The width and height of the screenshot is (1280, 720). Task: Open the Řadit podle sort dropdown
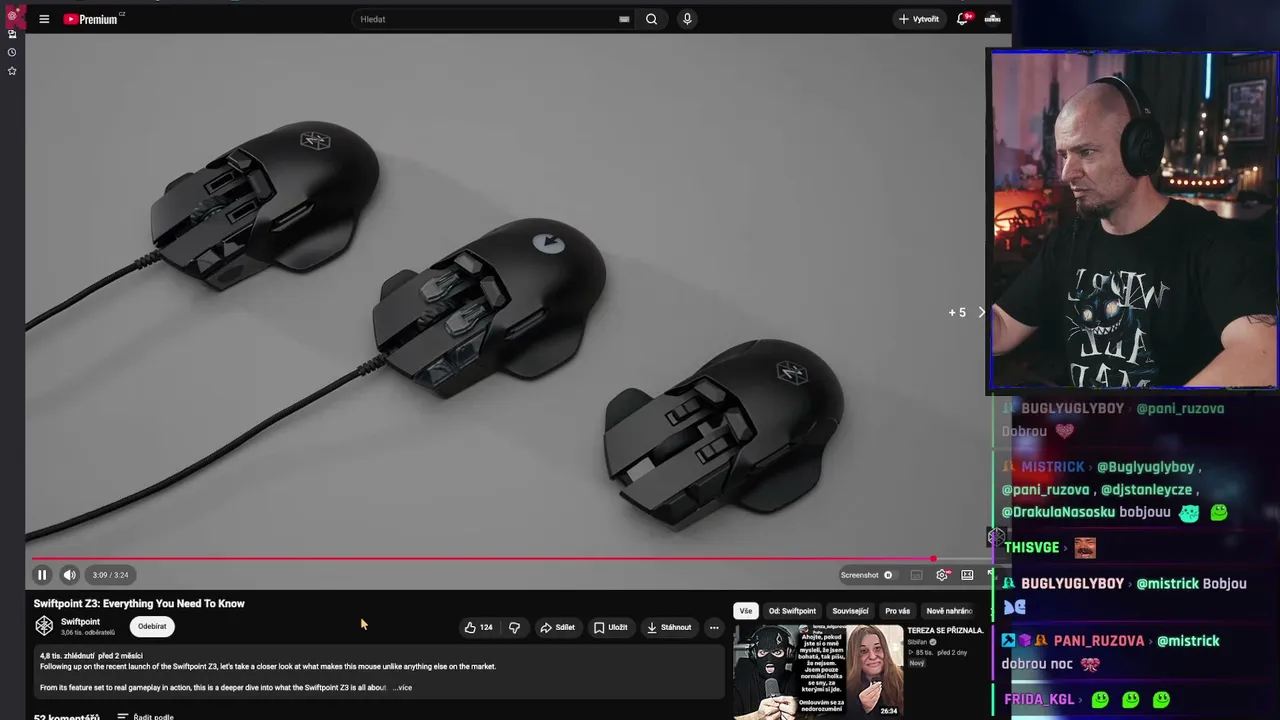point(145,717)
